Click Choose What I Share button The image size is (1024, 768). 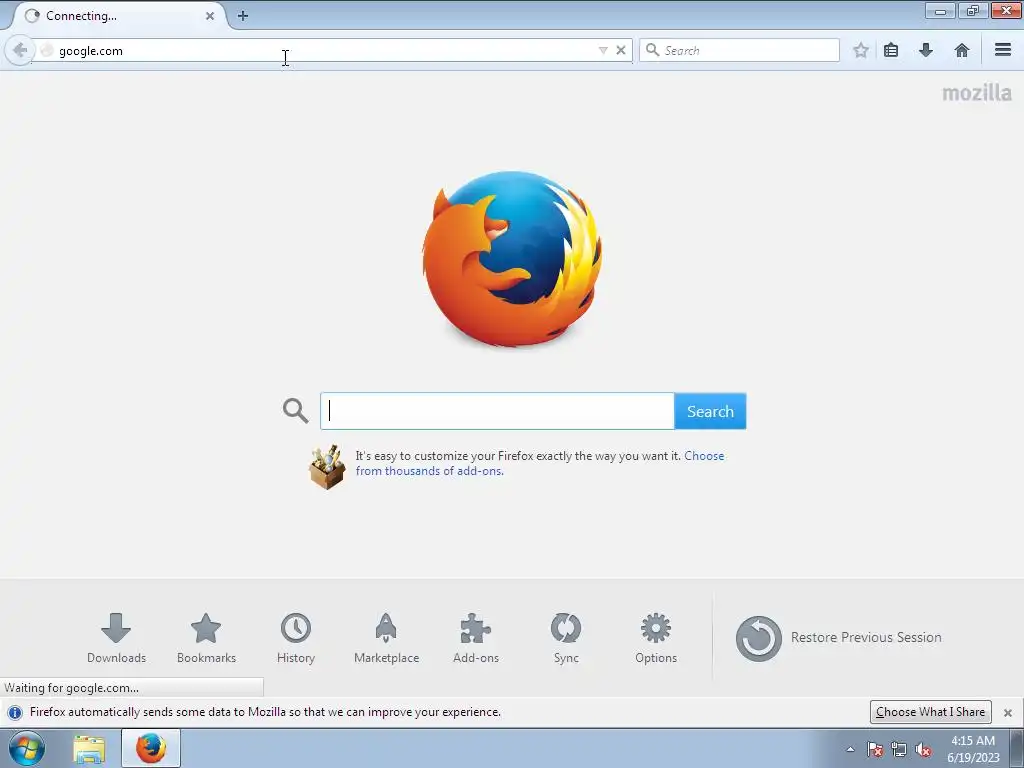coord(931,712)
